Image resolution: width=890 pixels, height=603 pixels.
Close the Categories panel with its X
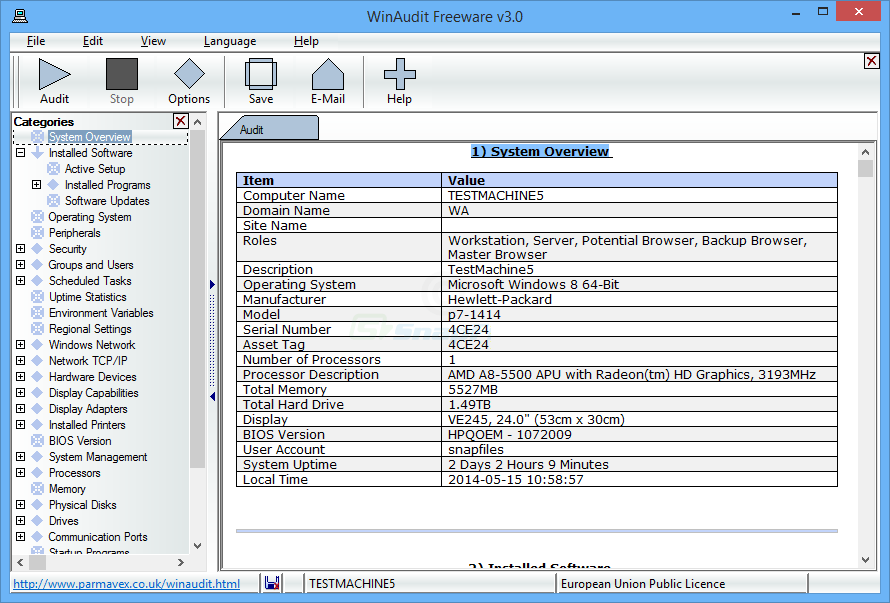pyautogui.click(x=180, y=121)
